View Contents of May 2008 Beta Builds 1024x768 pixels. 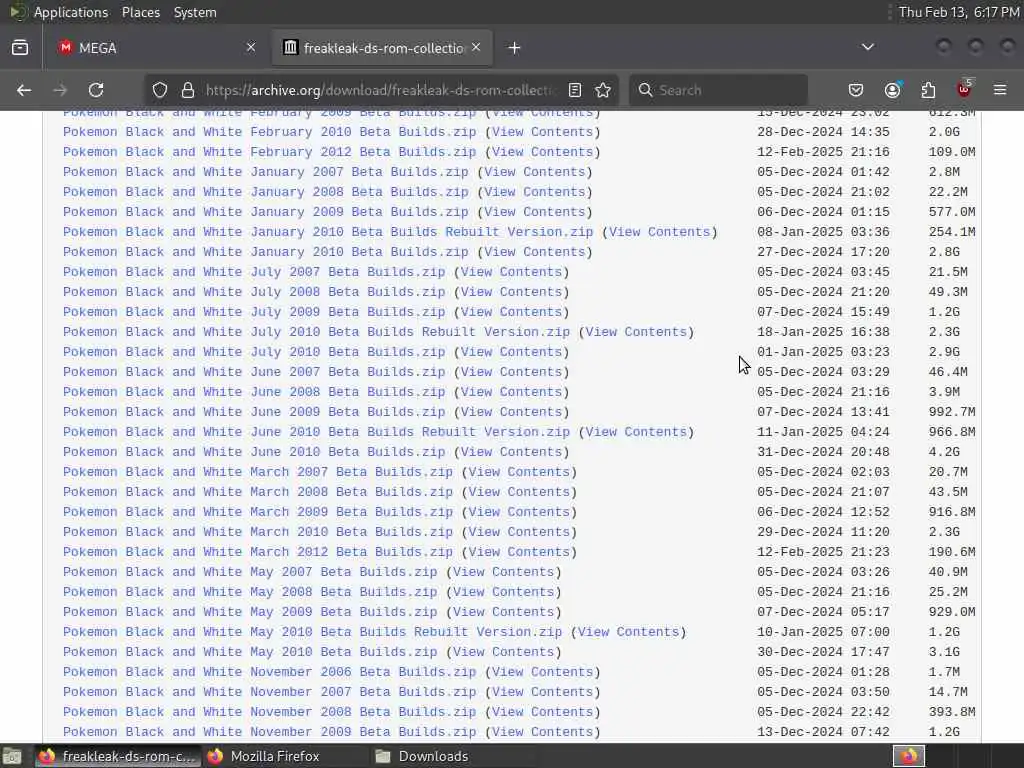click(x=504, y=592)
